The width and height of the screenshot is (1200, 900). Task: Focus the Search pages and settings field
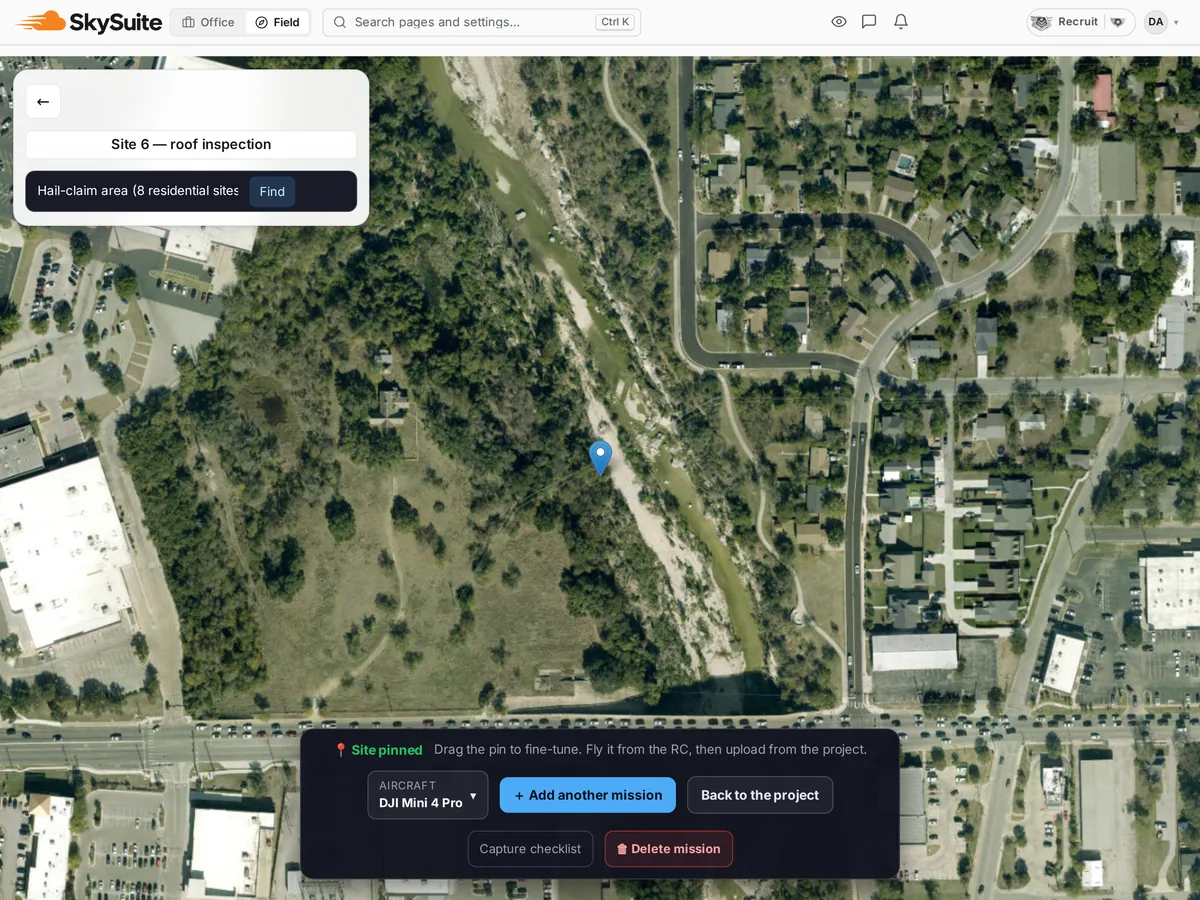[x=481, y=22]
